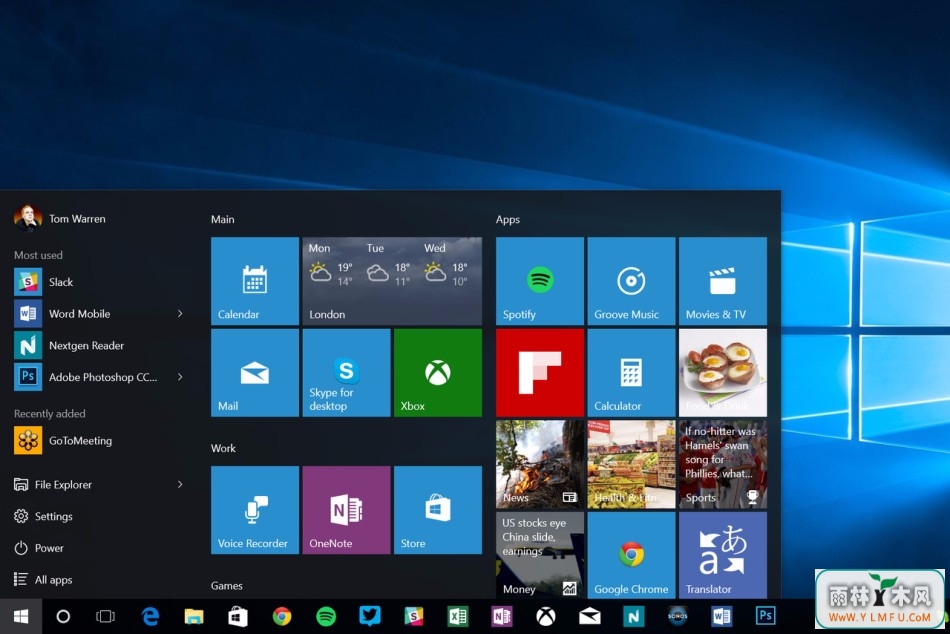Open the Sonos taskbar icon

tap(677, 616)
